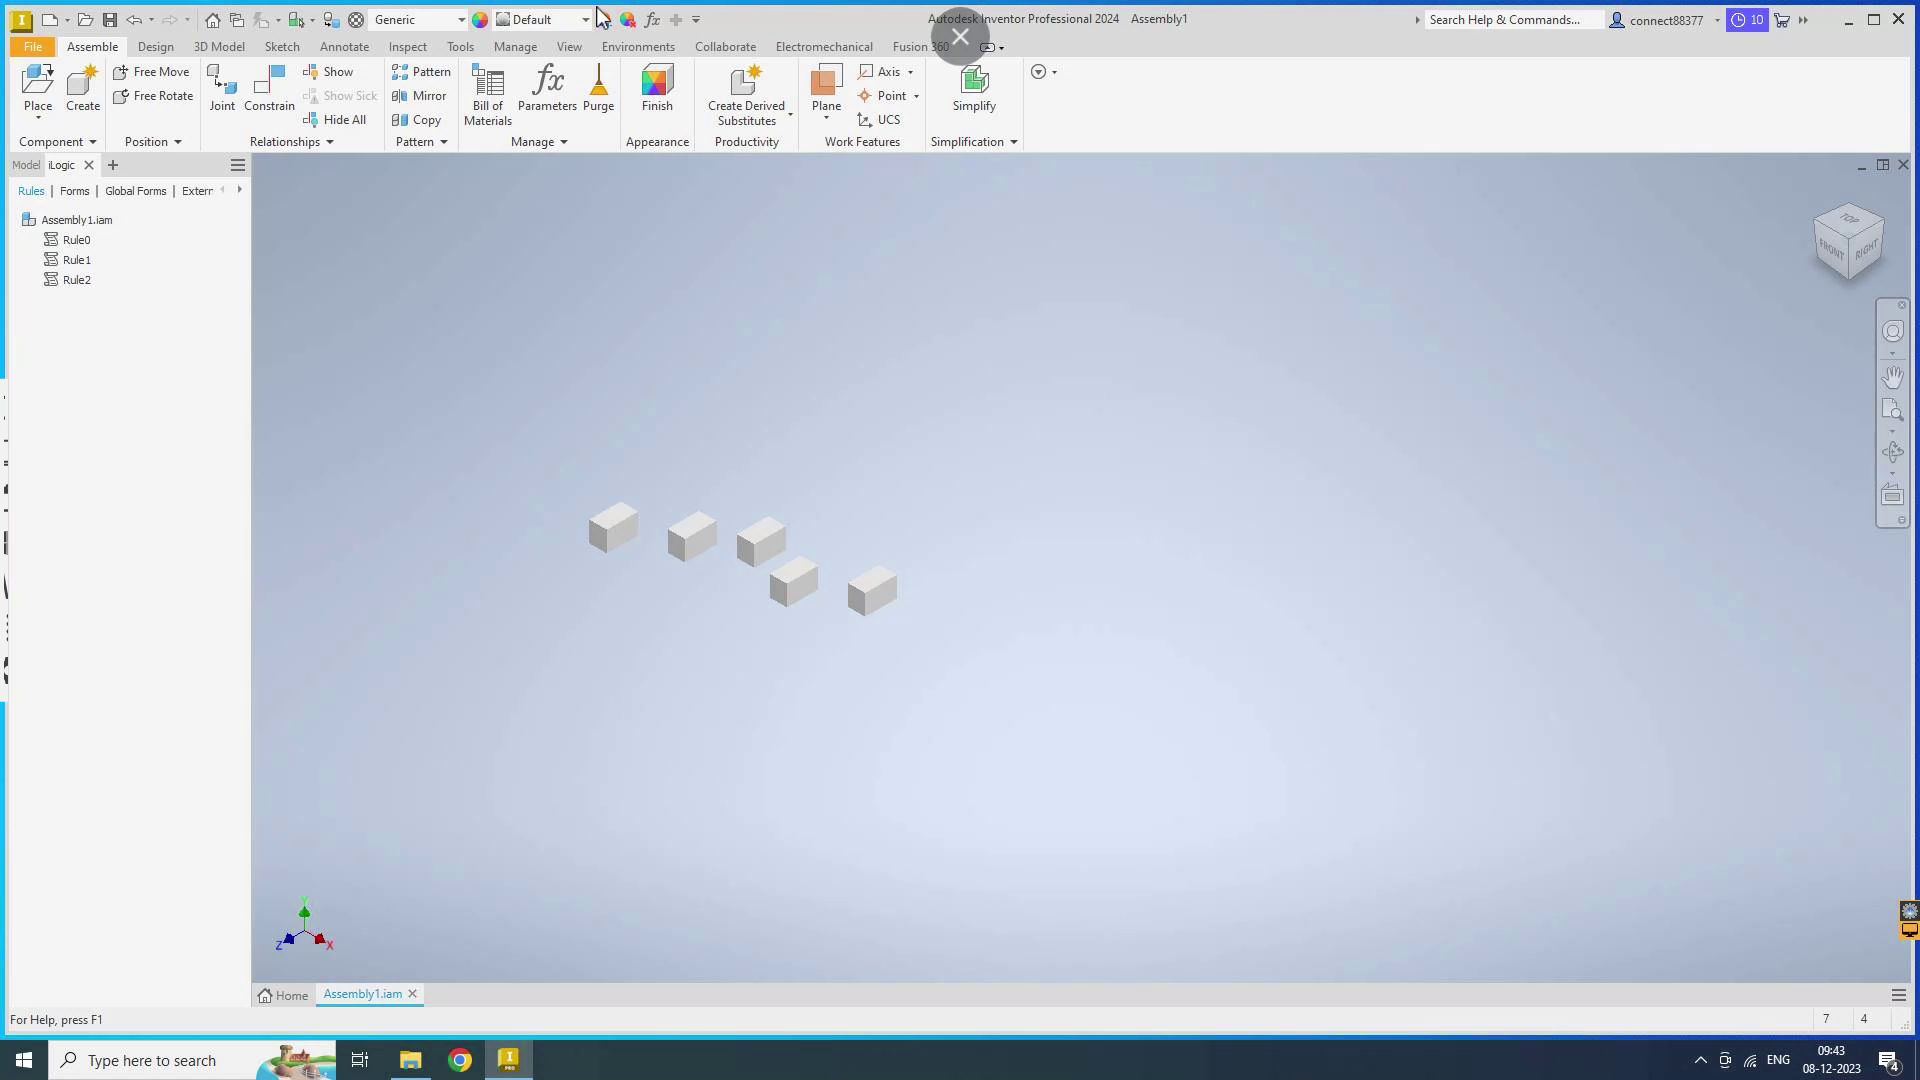Open Bill of Materials
This screenshot has width=1920, height=1080.
click(488, 94)
